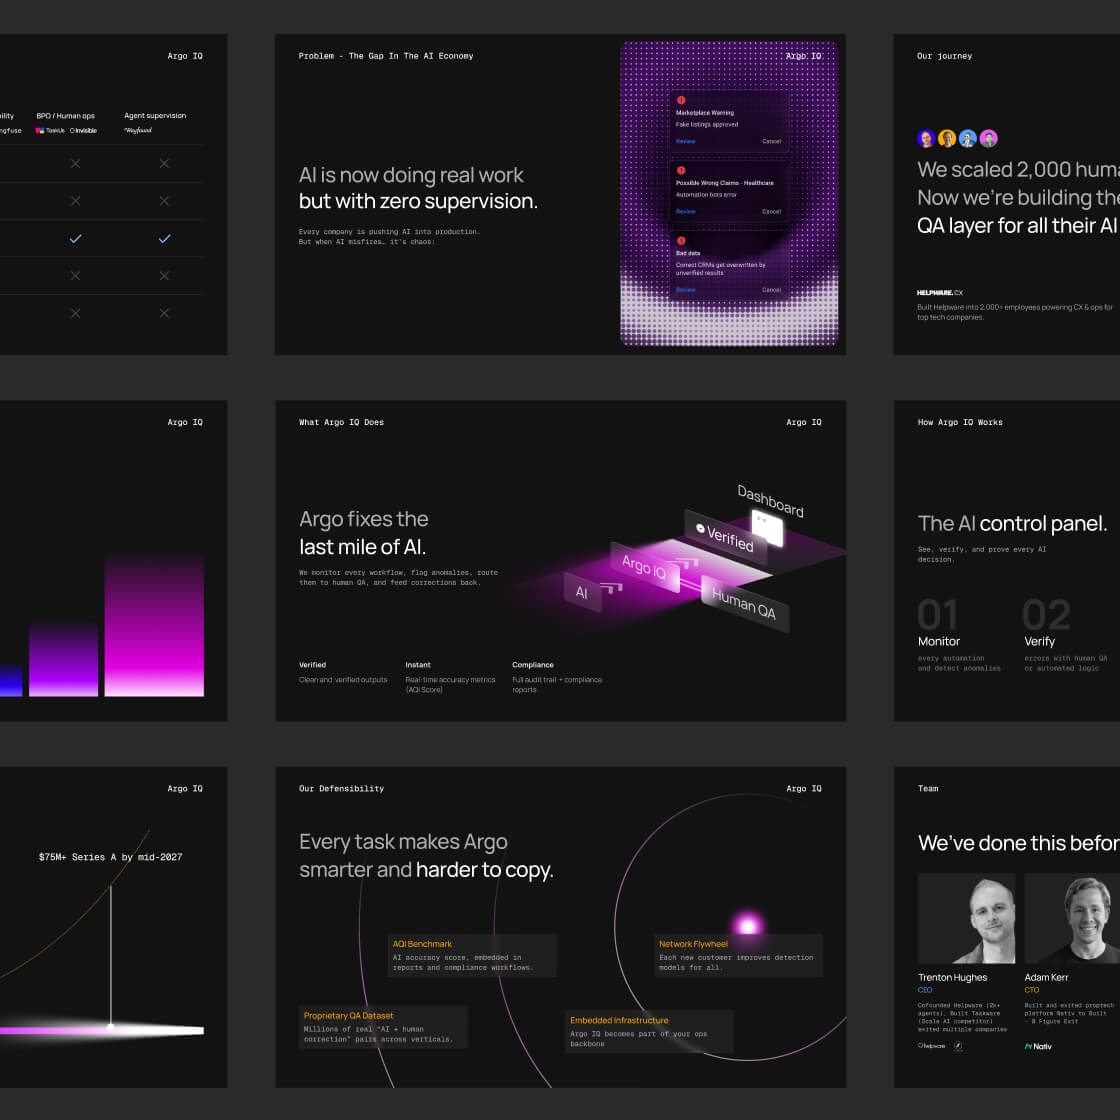Image resolution: width=1120 pixels, height=1120 pixels.
Task: Click the 'How Argo IQ Works' slide label
Action: [960, 422]
